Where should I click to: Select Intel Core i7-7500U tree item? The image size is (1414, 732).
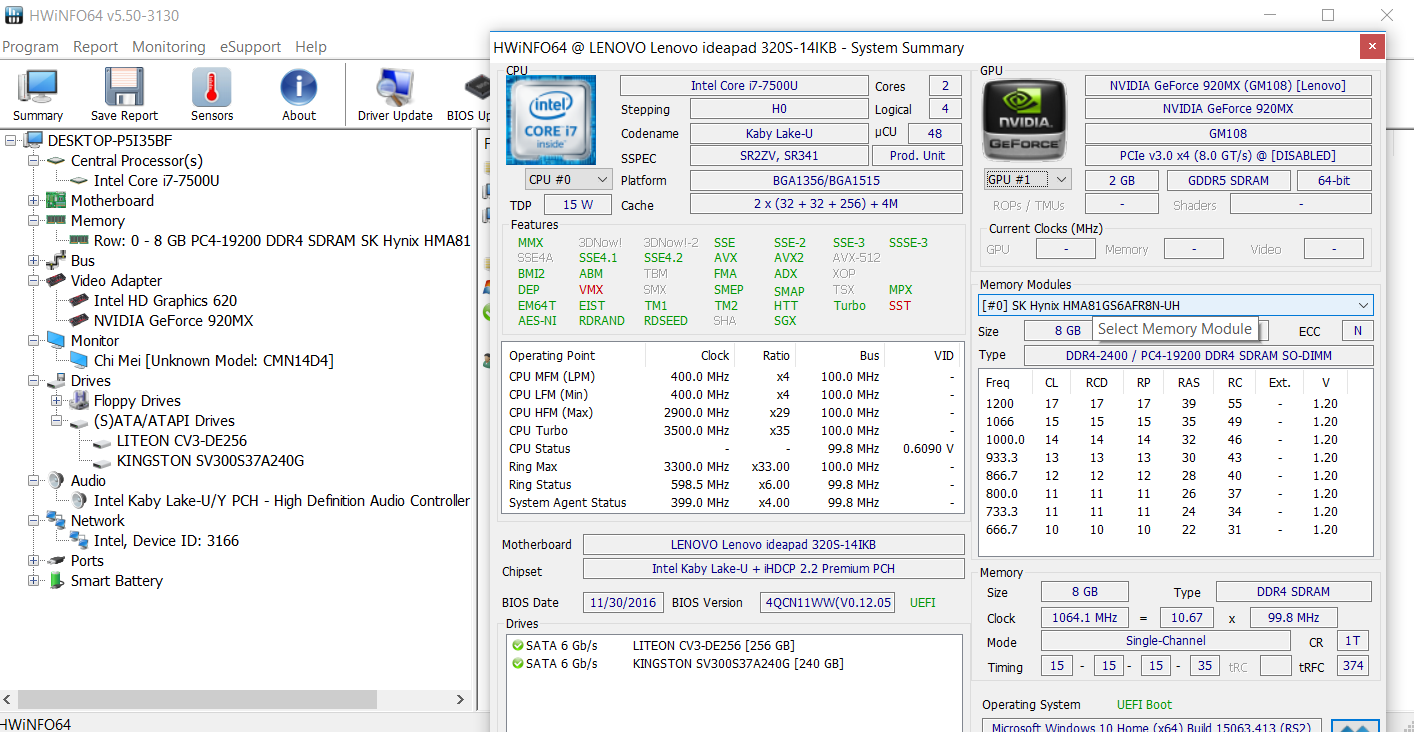(x=156, y=181)
